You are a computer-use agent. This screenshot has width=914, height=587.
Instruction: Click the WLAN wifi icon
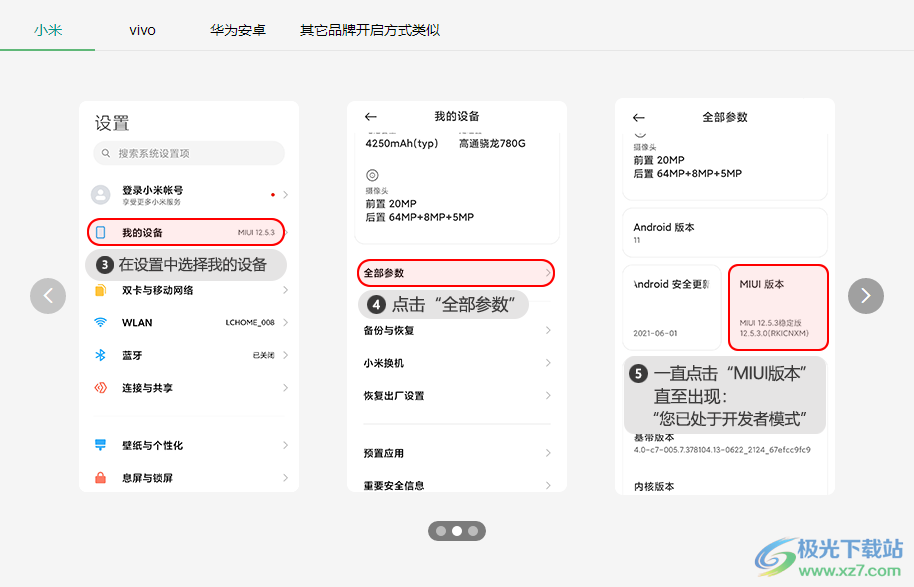click(x=100, y=322)
